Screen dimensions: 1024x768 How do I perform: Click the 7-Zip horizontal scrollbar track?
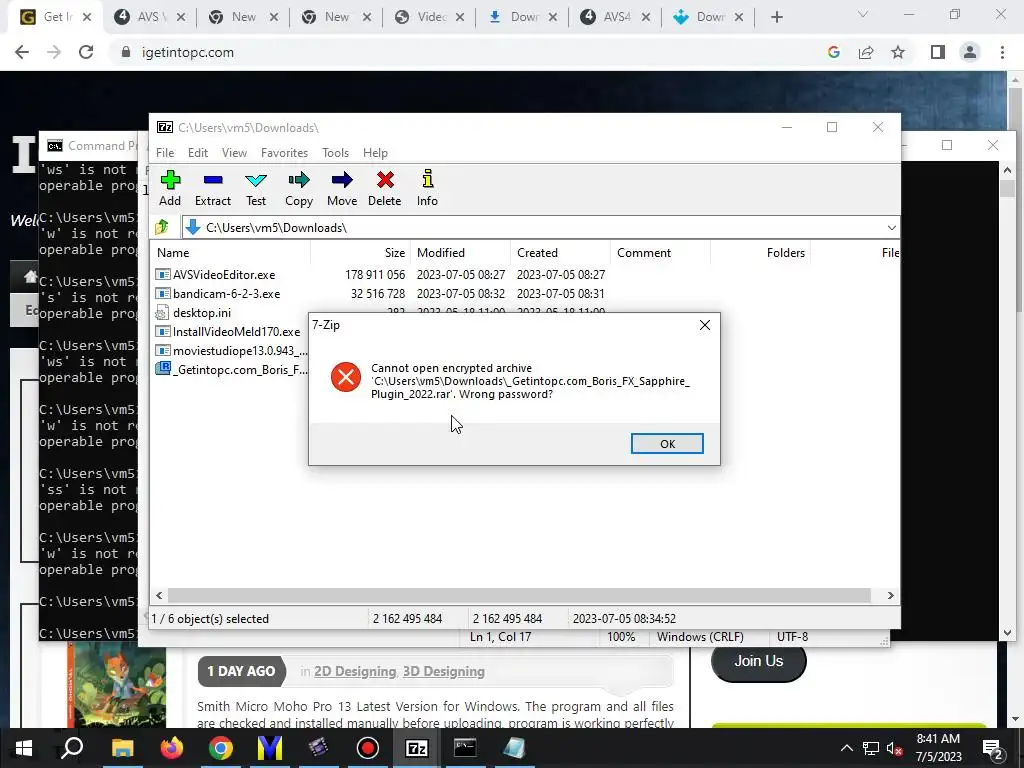click(x=519, y=596)
